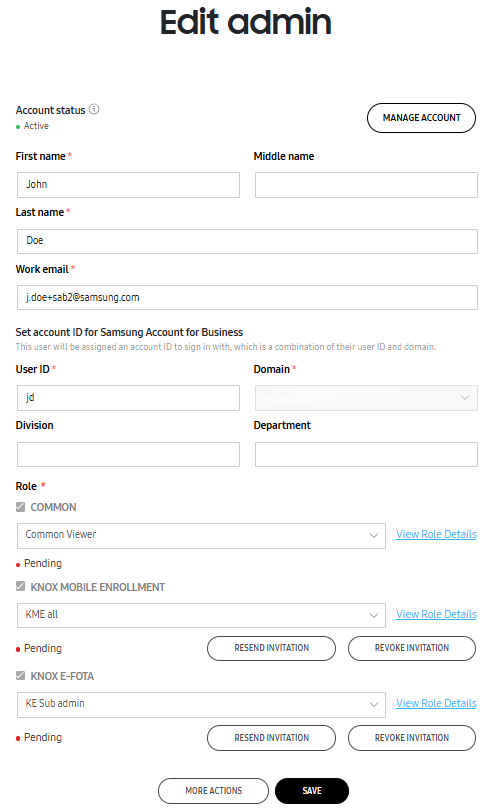Click the Active status text

coord(36,126)
